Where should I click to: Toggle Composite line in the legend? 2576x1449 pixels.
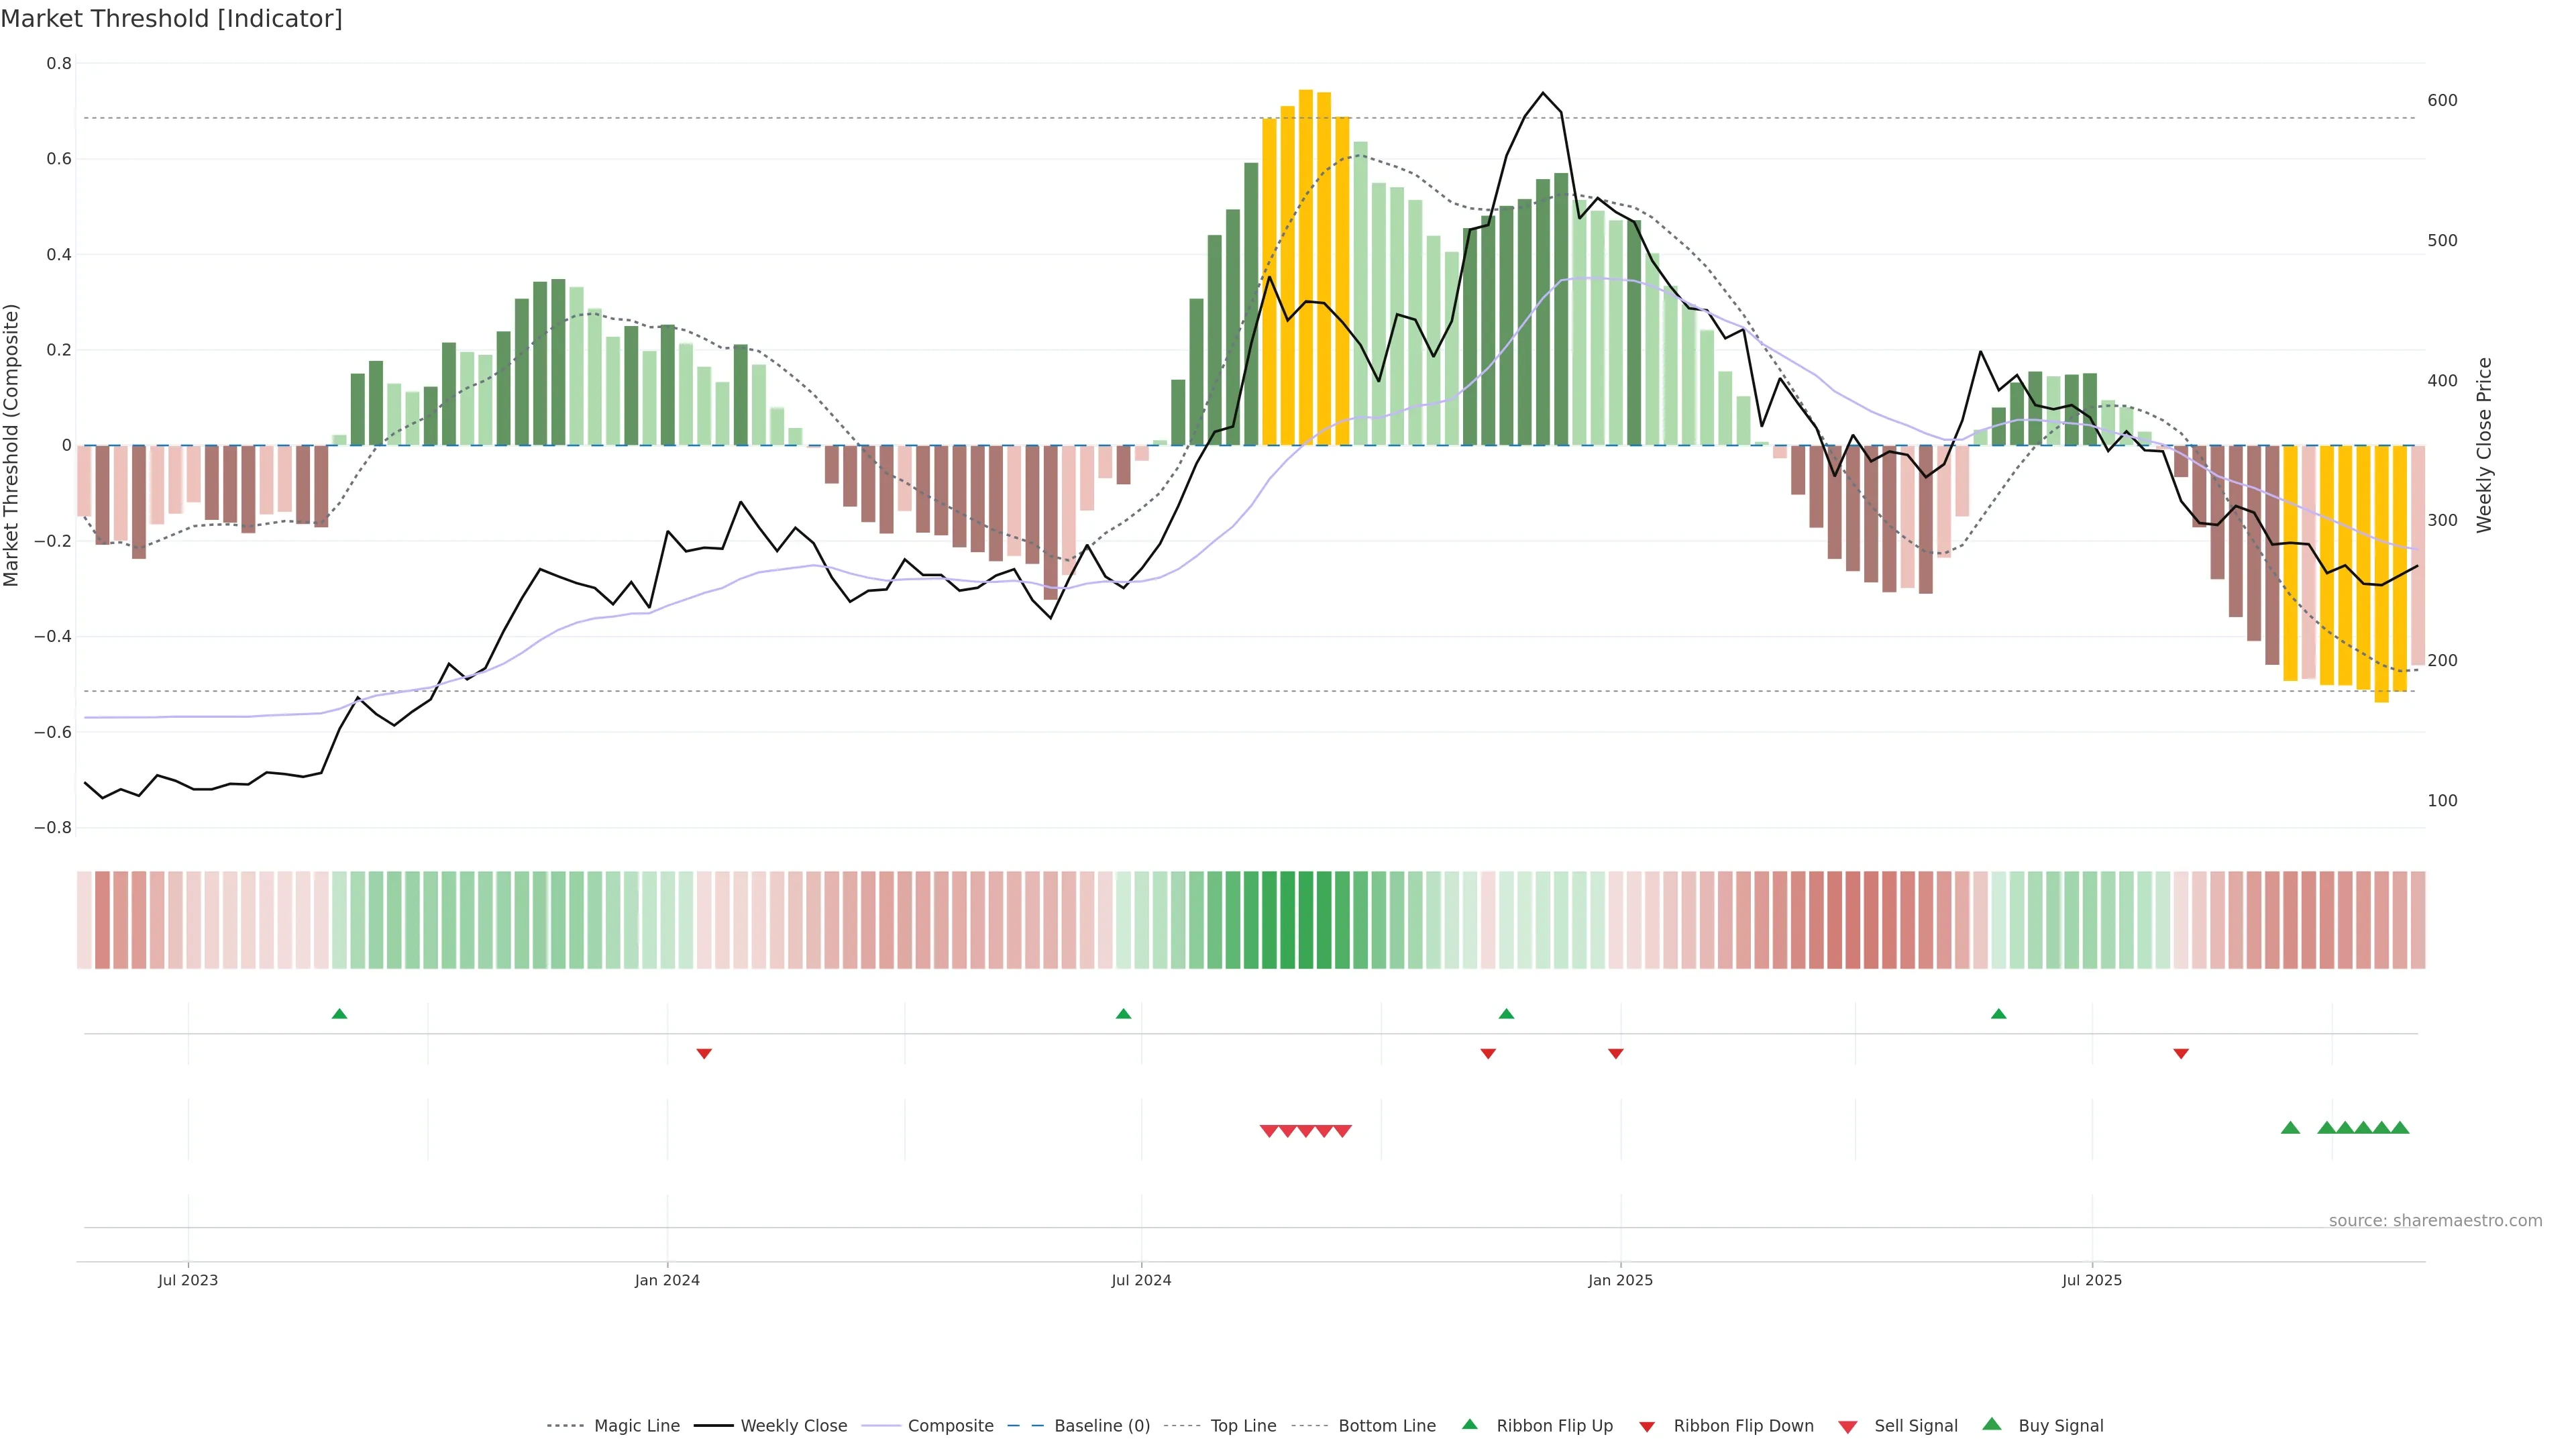click(x=950, y=1425)
